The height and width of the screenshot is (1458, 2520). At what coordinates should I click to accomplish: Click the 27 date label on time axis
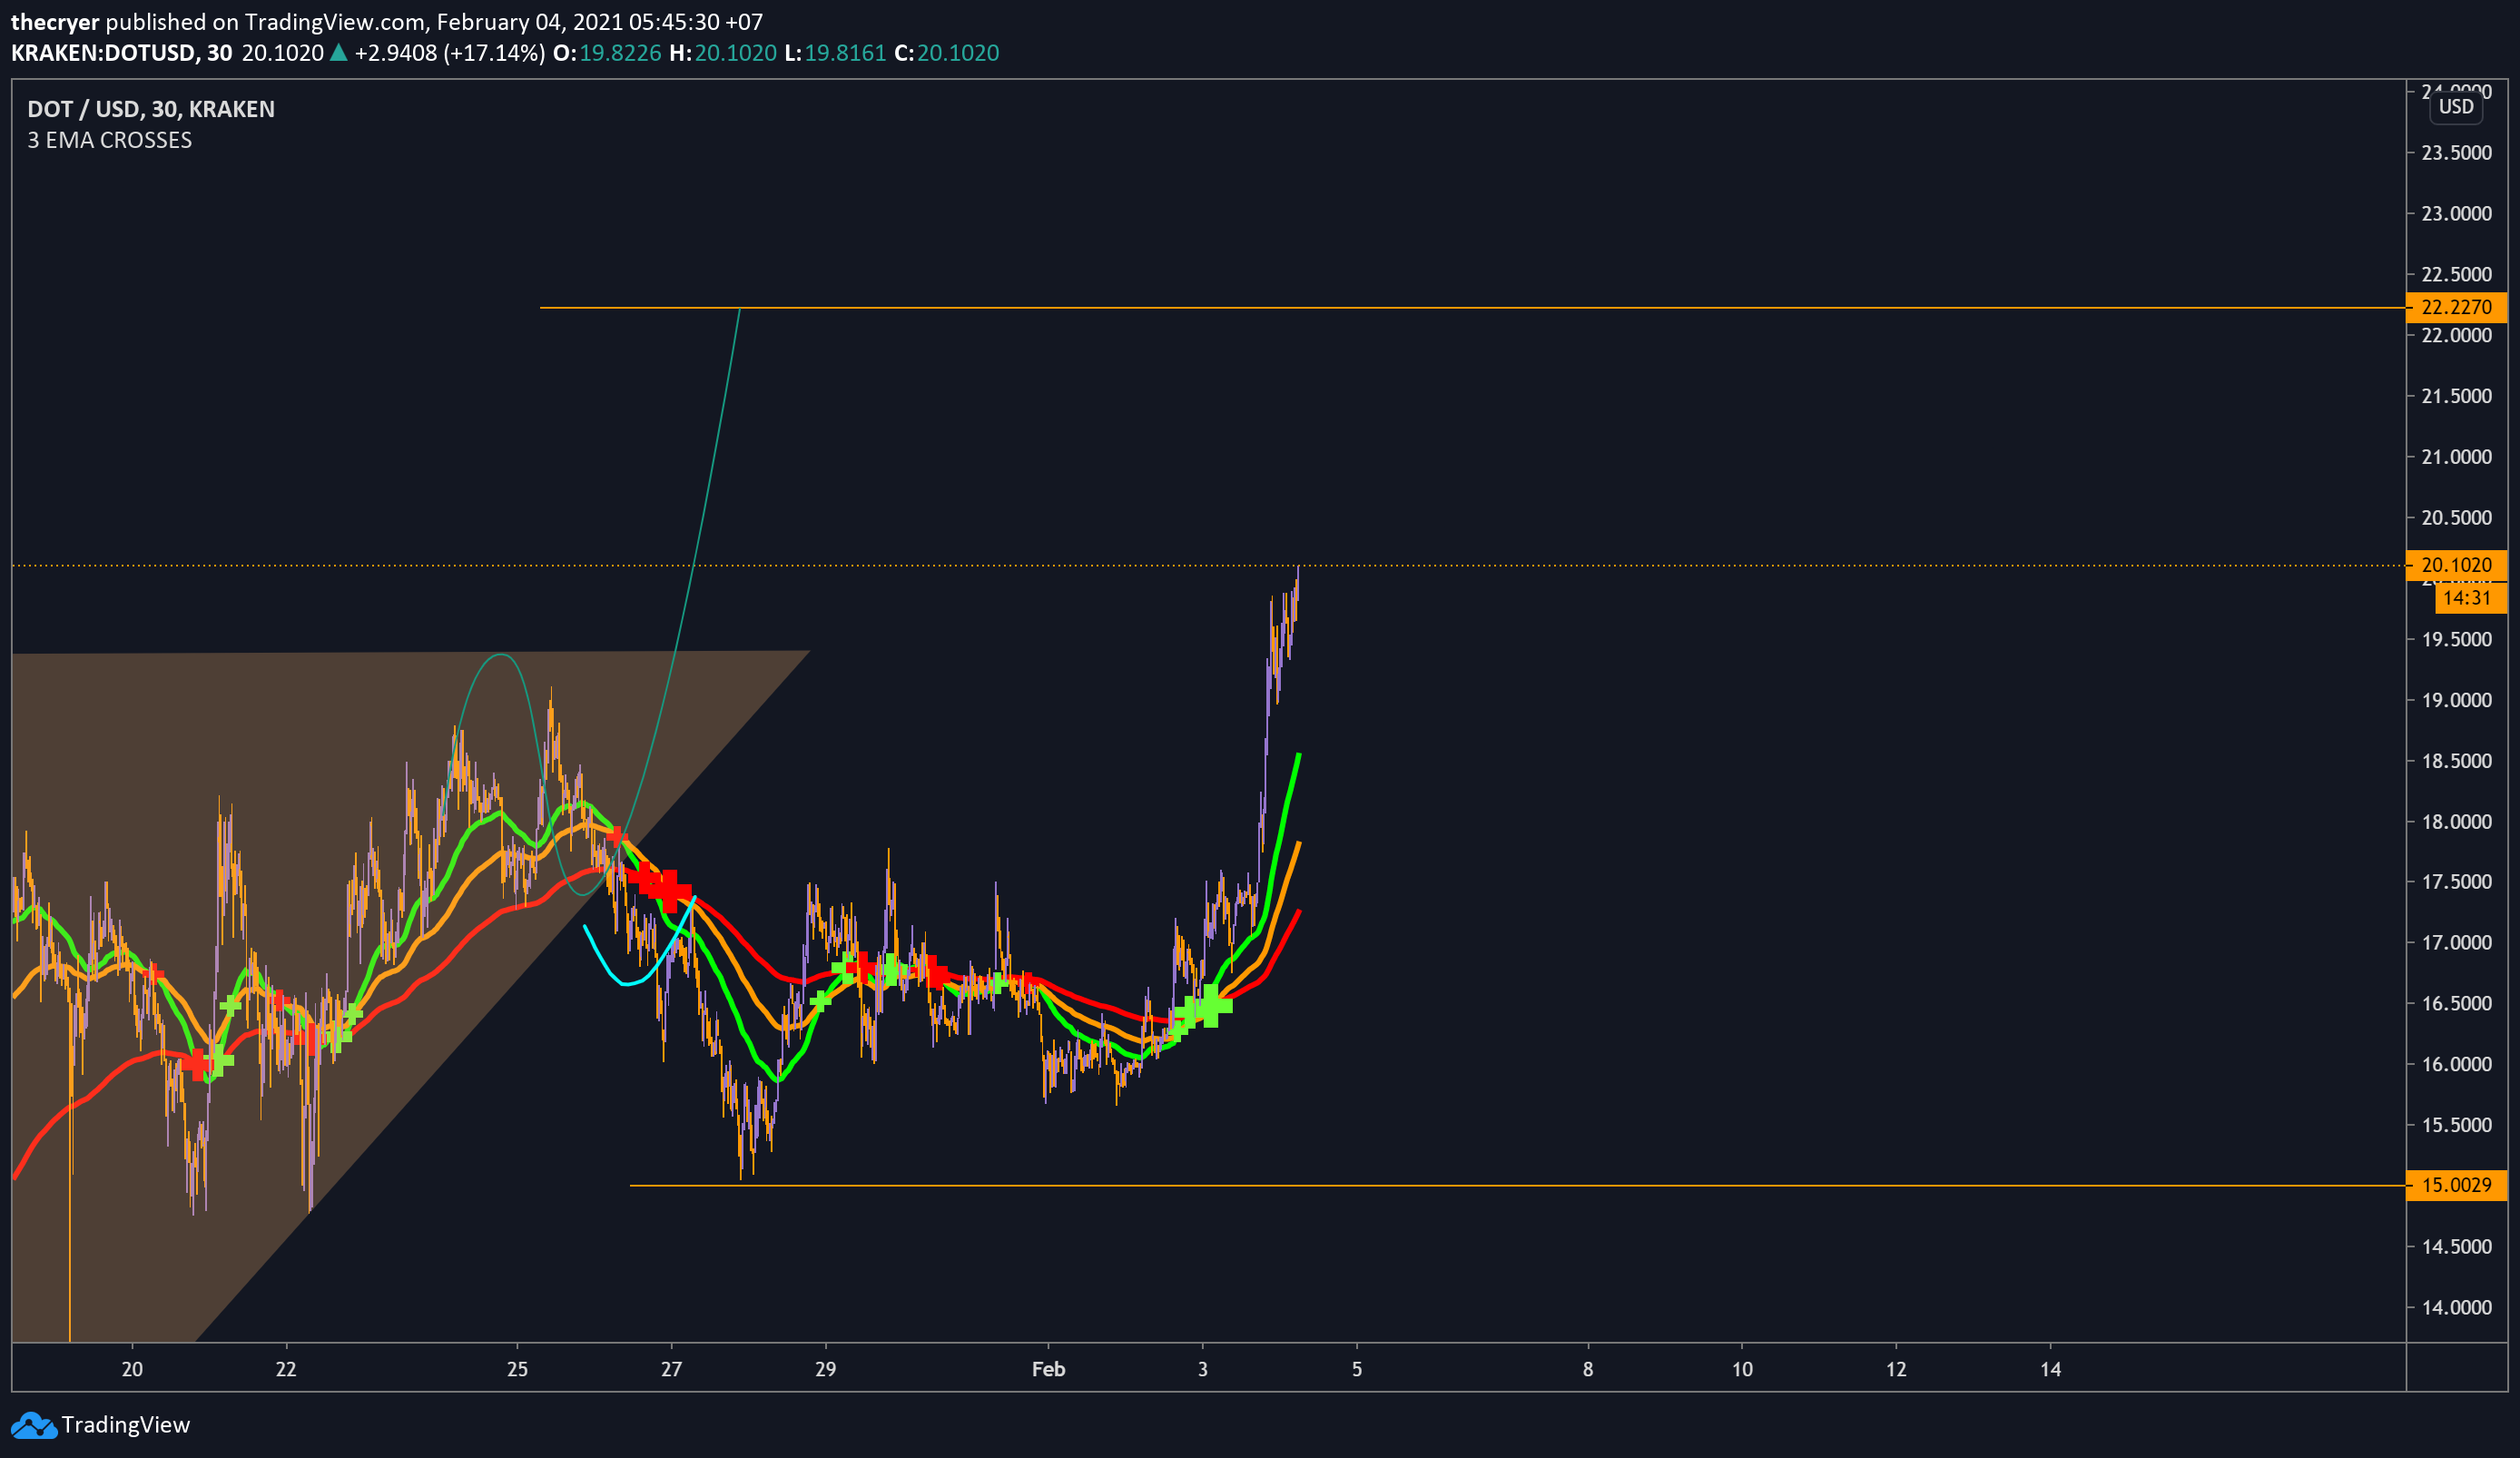pos(671,1369)
